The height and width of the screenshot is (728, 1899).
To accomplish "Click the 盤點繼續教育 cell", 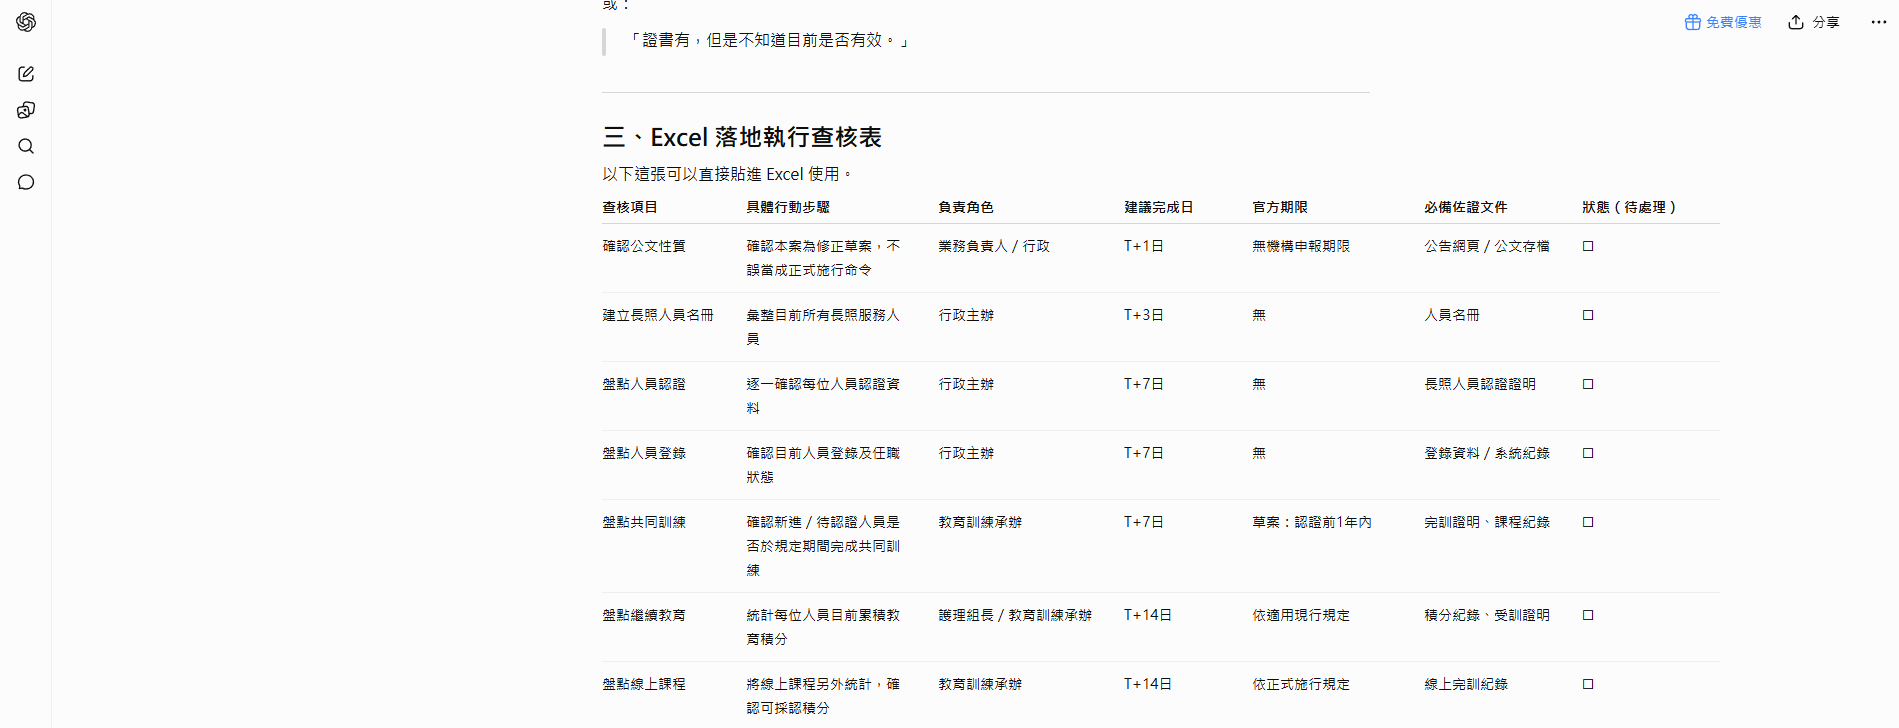I will (x=644, y=615).
